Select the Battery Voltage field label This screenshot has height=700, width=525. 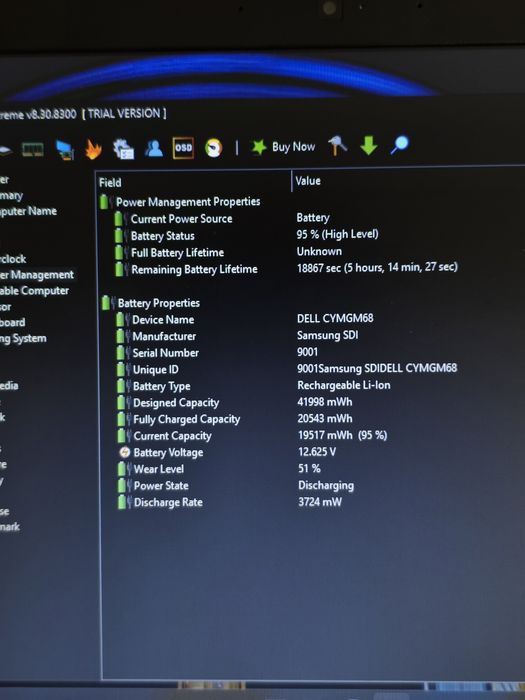[x=168, y=452]
